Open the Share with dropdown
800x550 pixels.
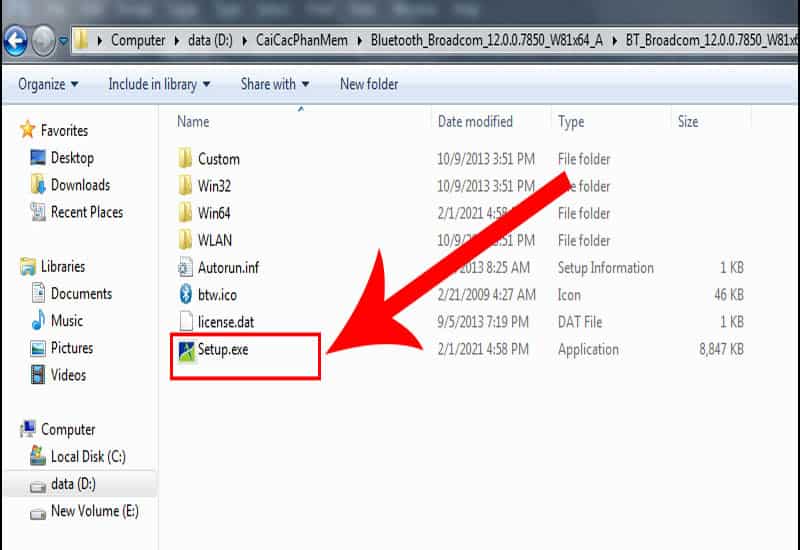pos(275,84)
